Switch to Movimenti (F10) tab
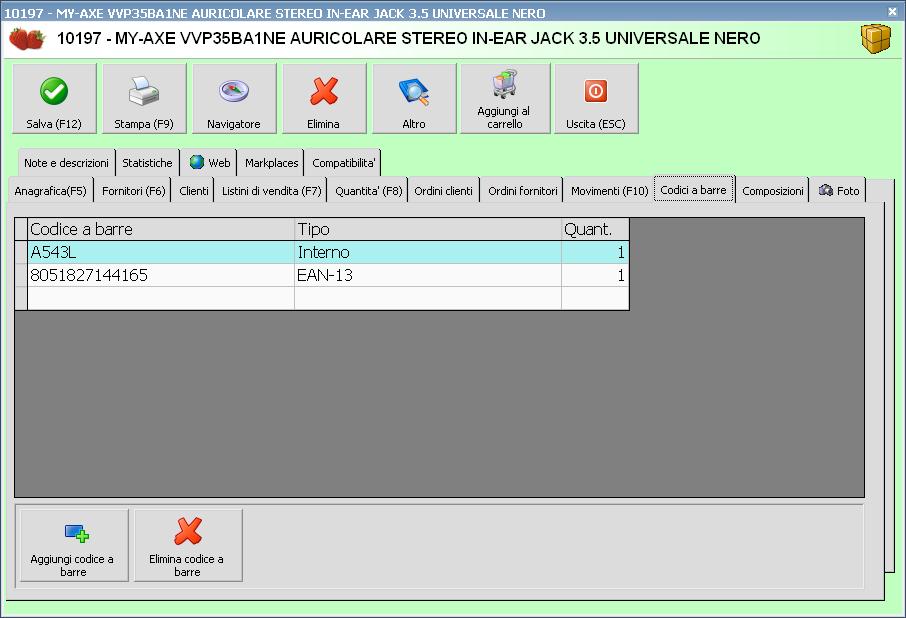The height and width of the screenshot is (618, 906). 610,191
